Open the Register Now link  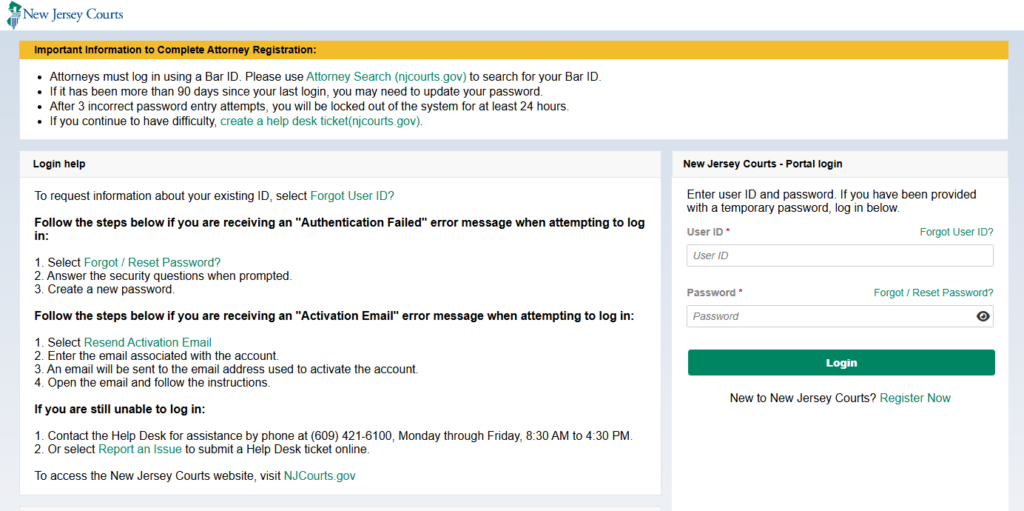(x=915, y=398)
